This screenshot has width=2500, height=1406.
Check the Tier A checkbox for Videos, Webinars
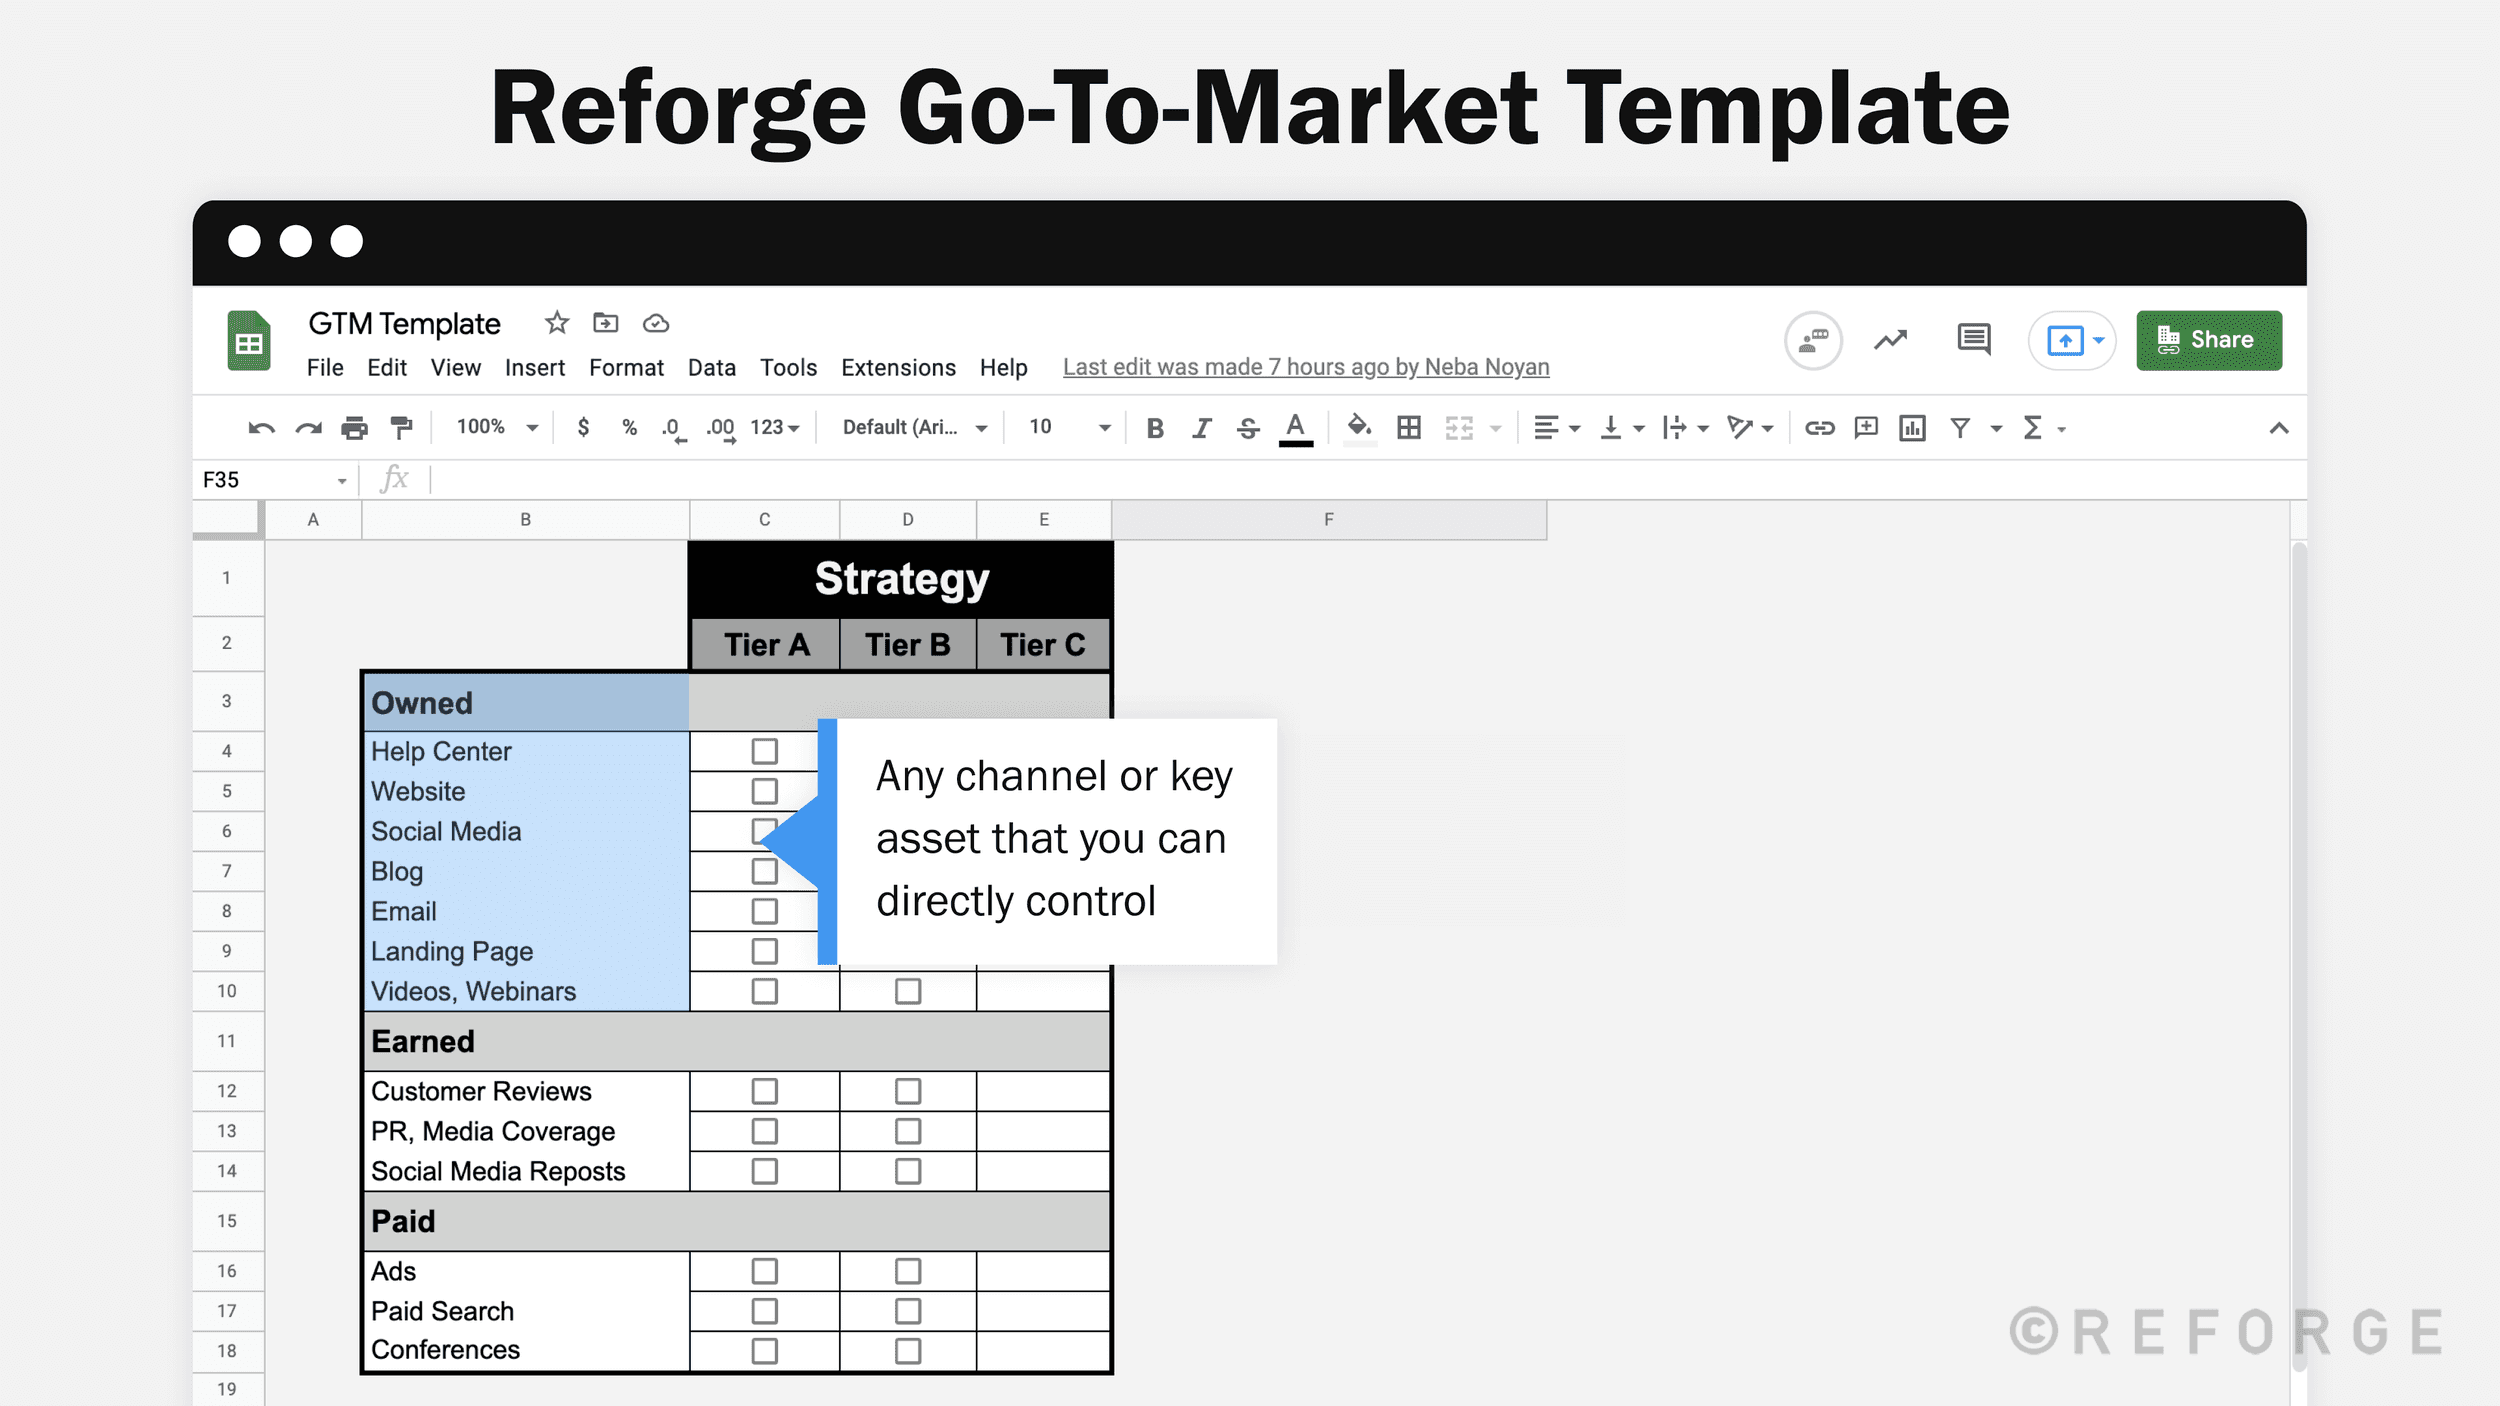coord(764,991)
